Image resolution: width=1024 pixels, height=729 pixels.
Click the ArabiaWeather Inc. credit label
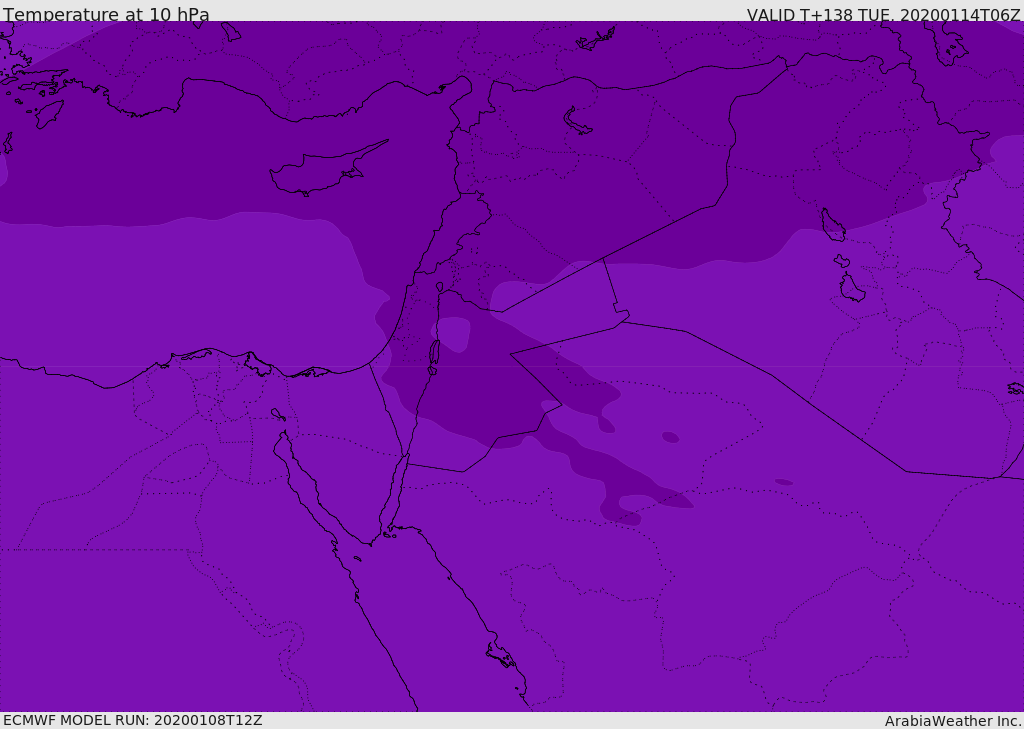pos(953,721)
